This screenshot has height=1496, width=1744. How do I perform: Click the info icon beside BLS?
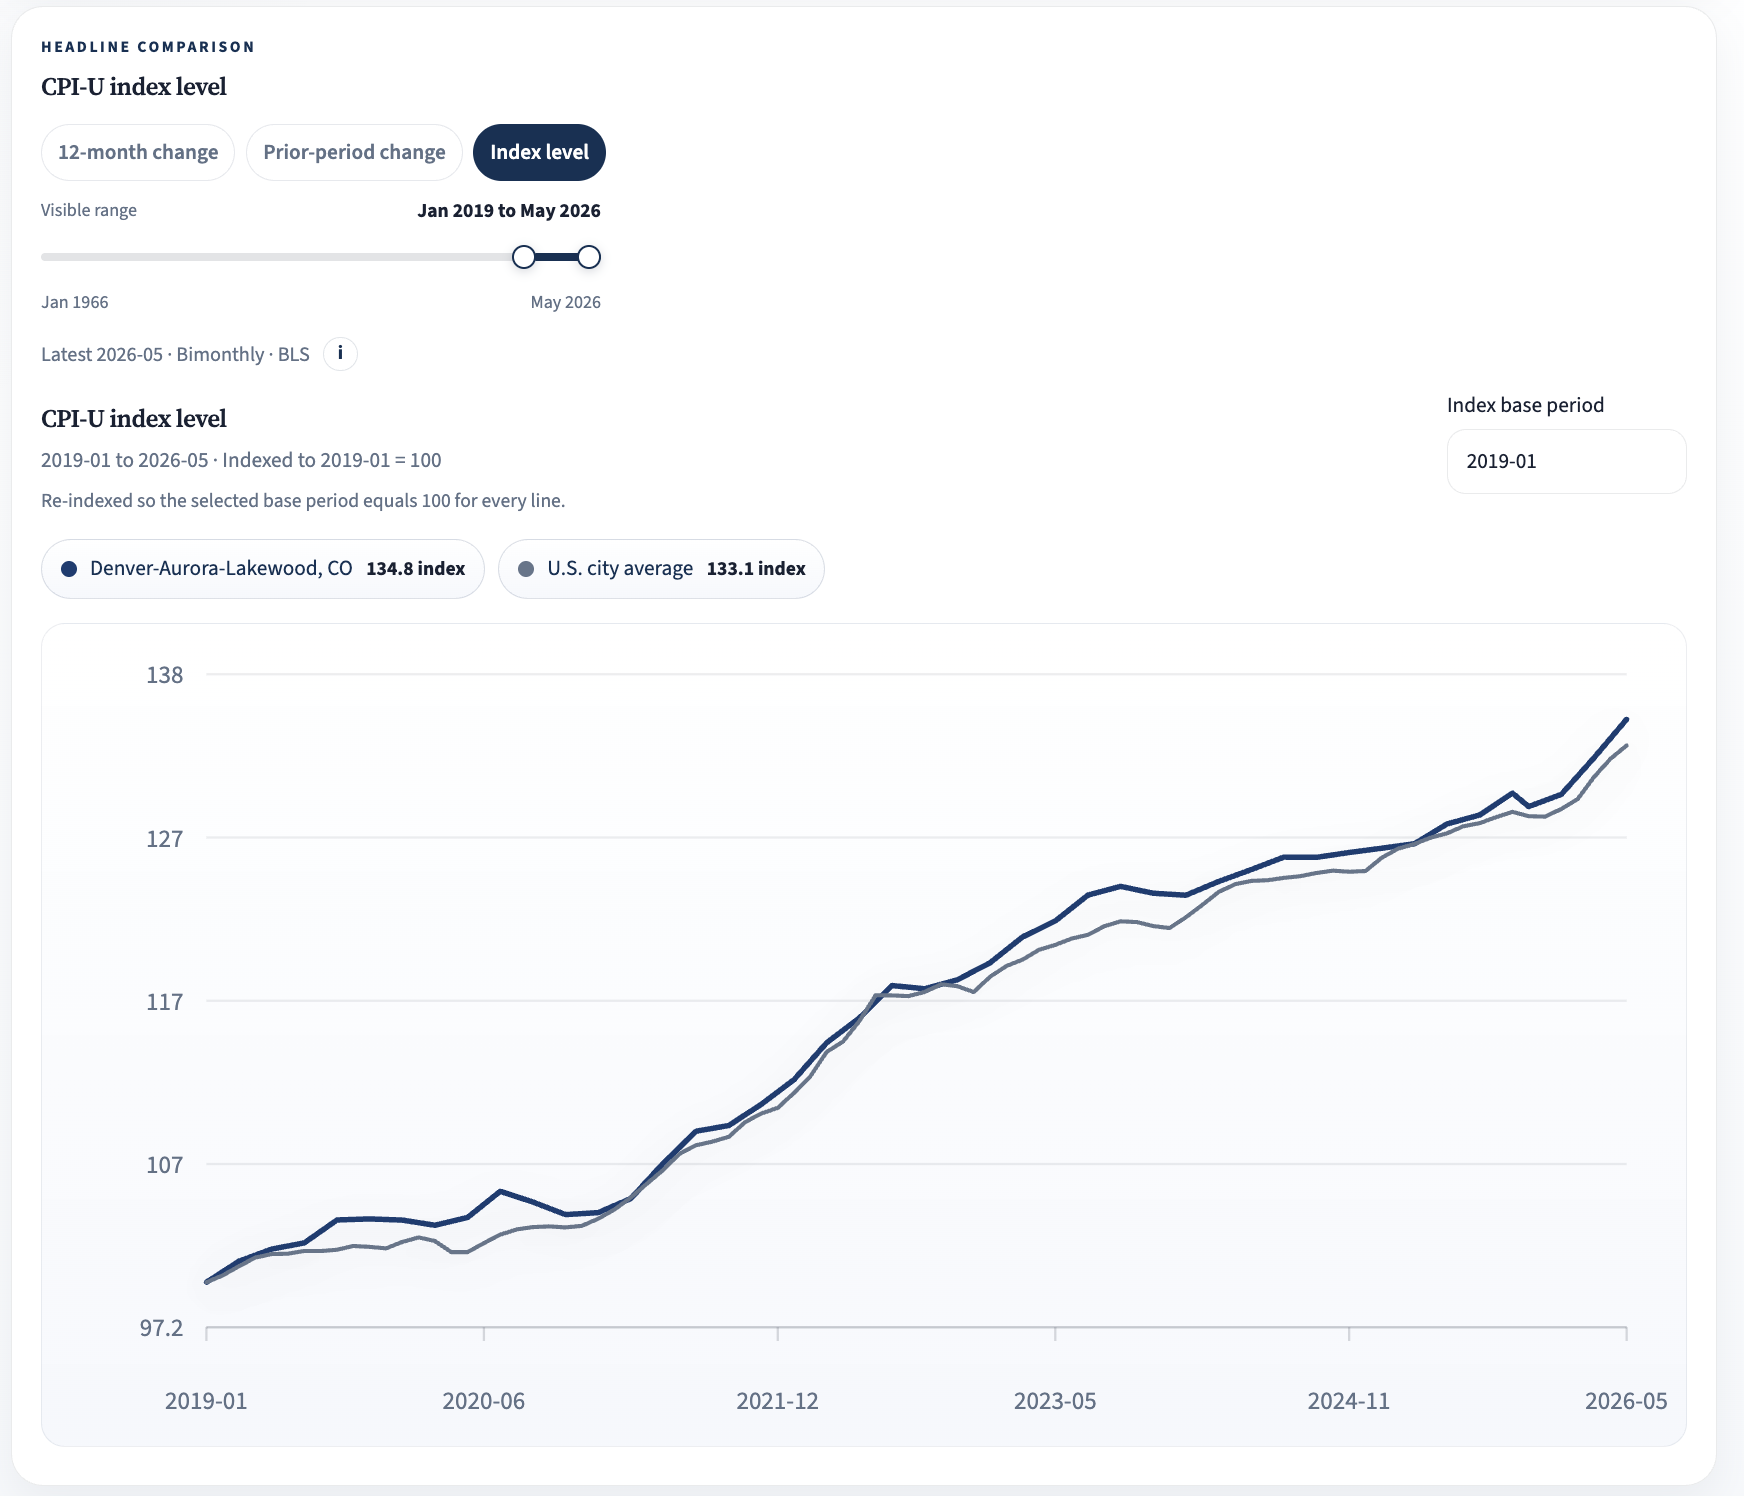coord(340,353)
